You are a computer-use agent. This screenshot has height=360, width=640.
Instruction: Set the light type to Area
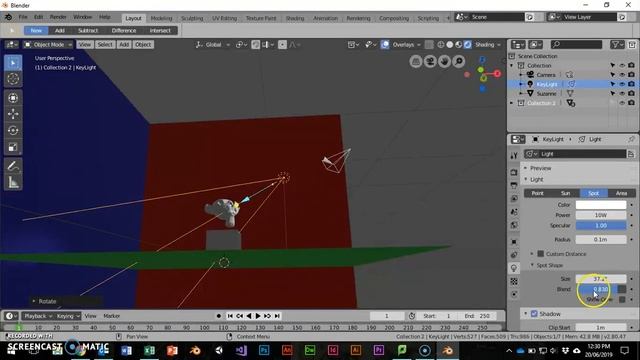pyautogui.click(x=621, y=193)
